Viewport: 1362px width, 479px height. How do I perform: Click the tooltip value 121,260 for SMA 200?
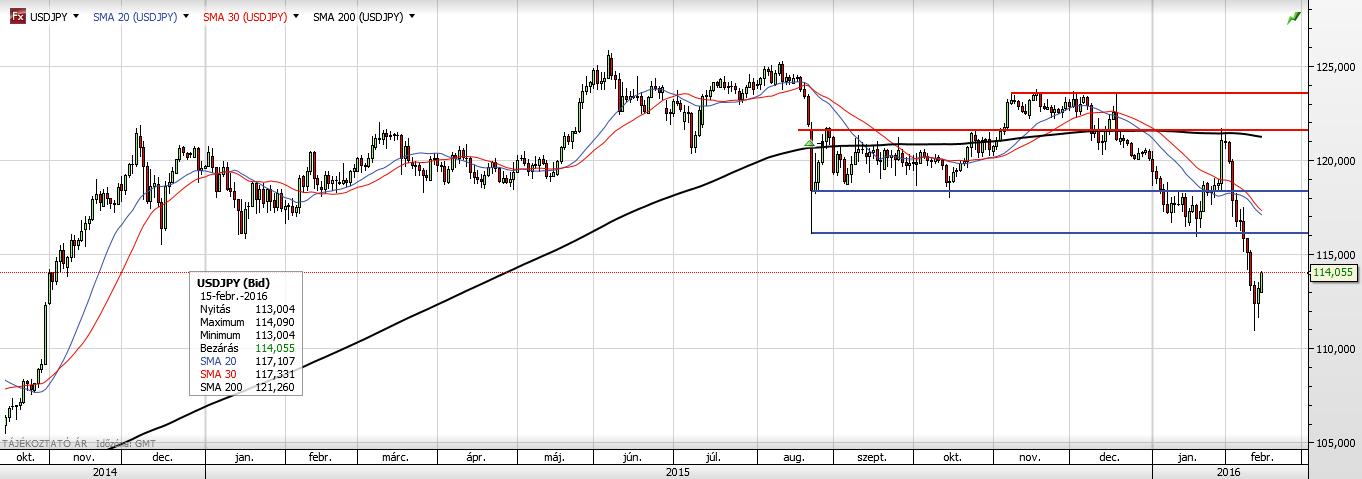pos(274,387)
